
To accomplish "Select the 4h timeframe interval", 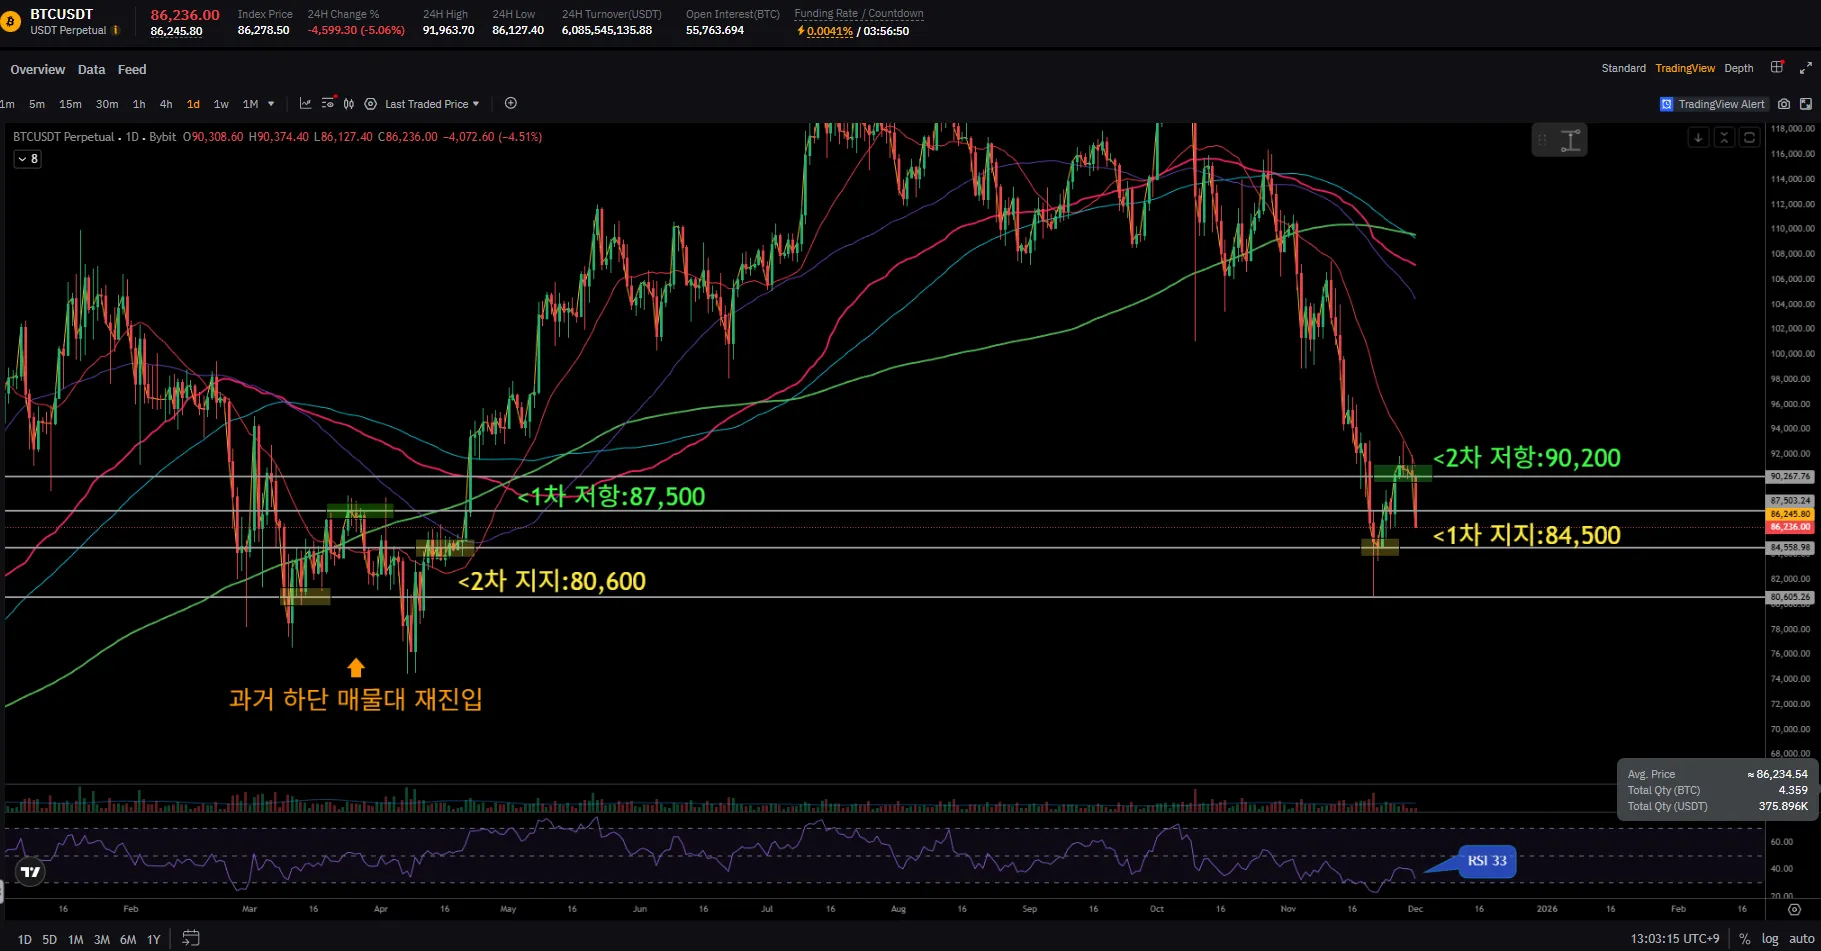I will pos(166,104).
